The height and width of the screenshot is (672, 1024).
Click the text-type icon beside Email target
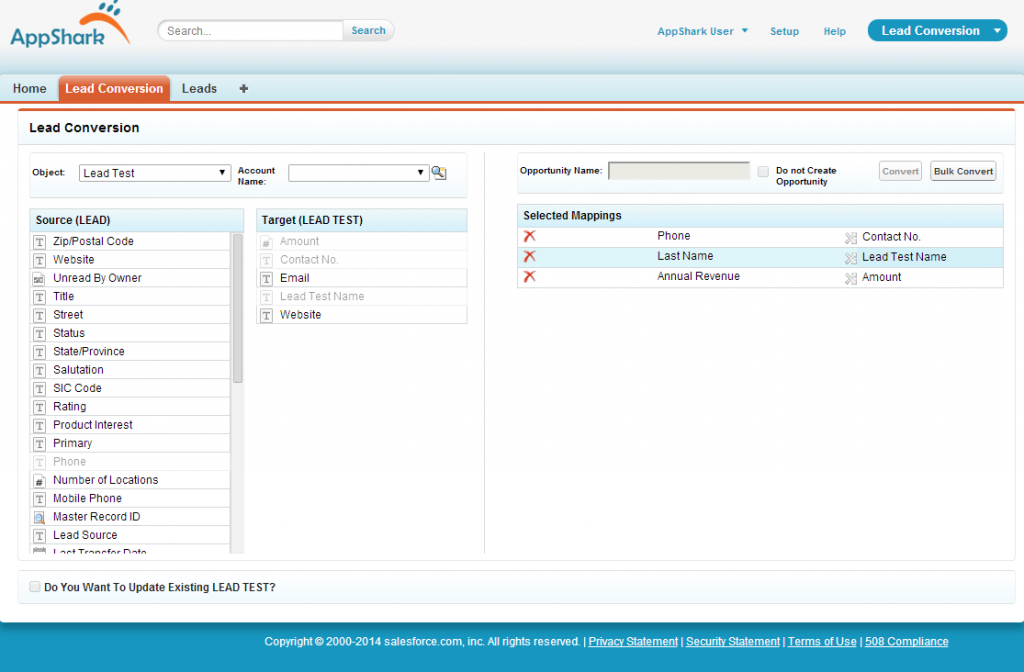pos(266,278)
